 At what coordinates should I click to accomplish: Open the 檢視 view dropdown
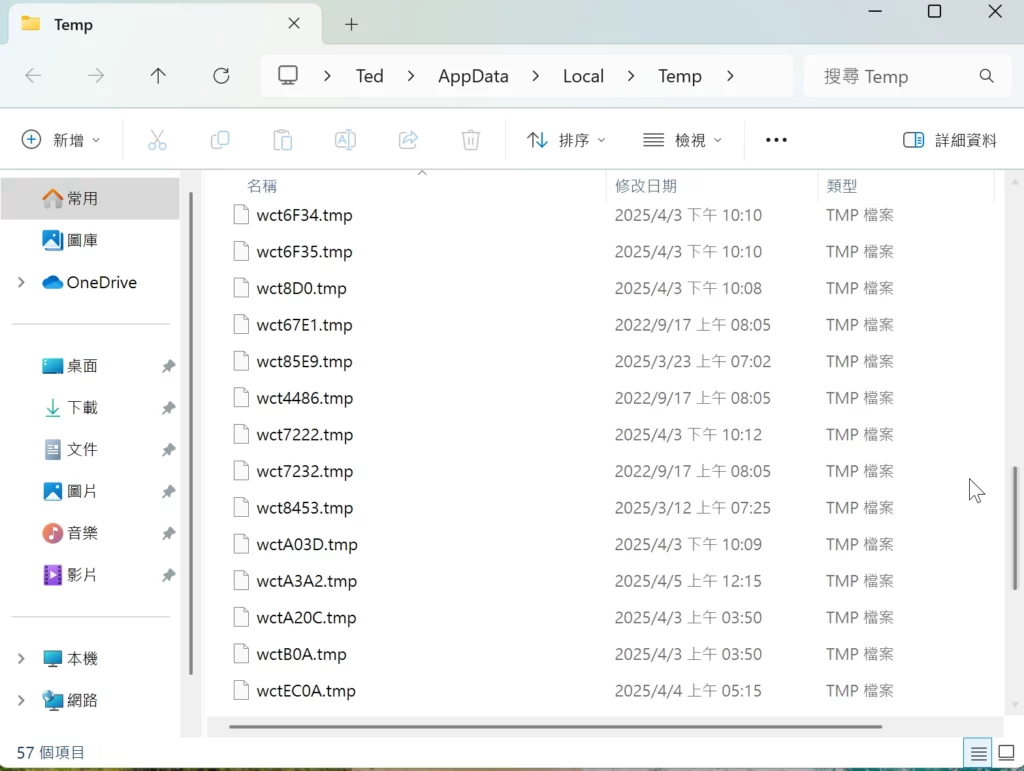click(682, 139)
